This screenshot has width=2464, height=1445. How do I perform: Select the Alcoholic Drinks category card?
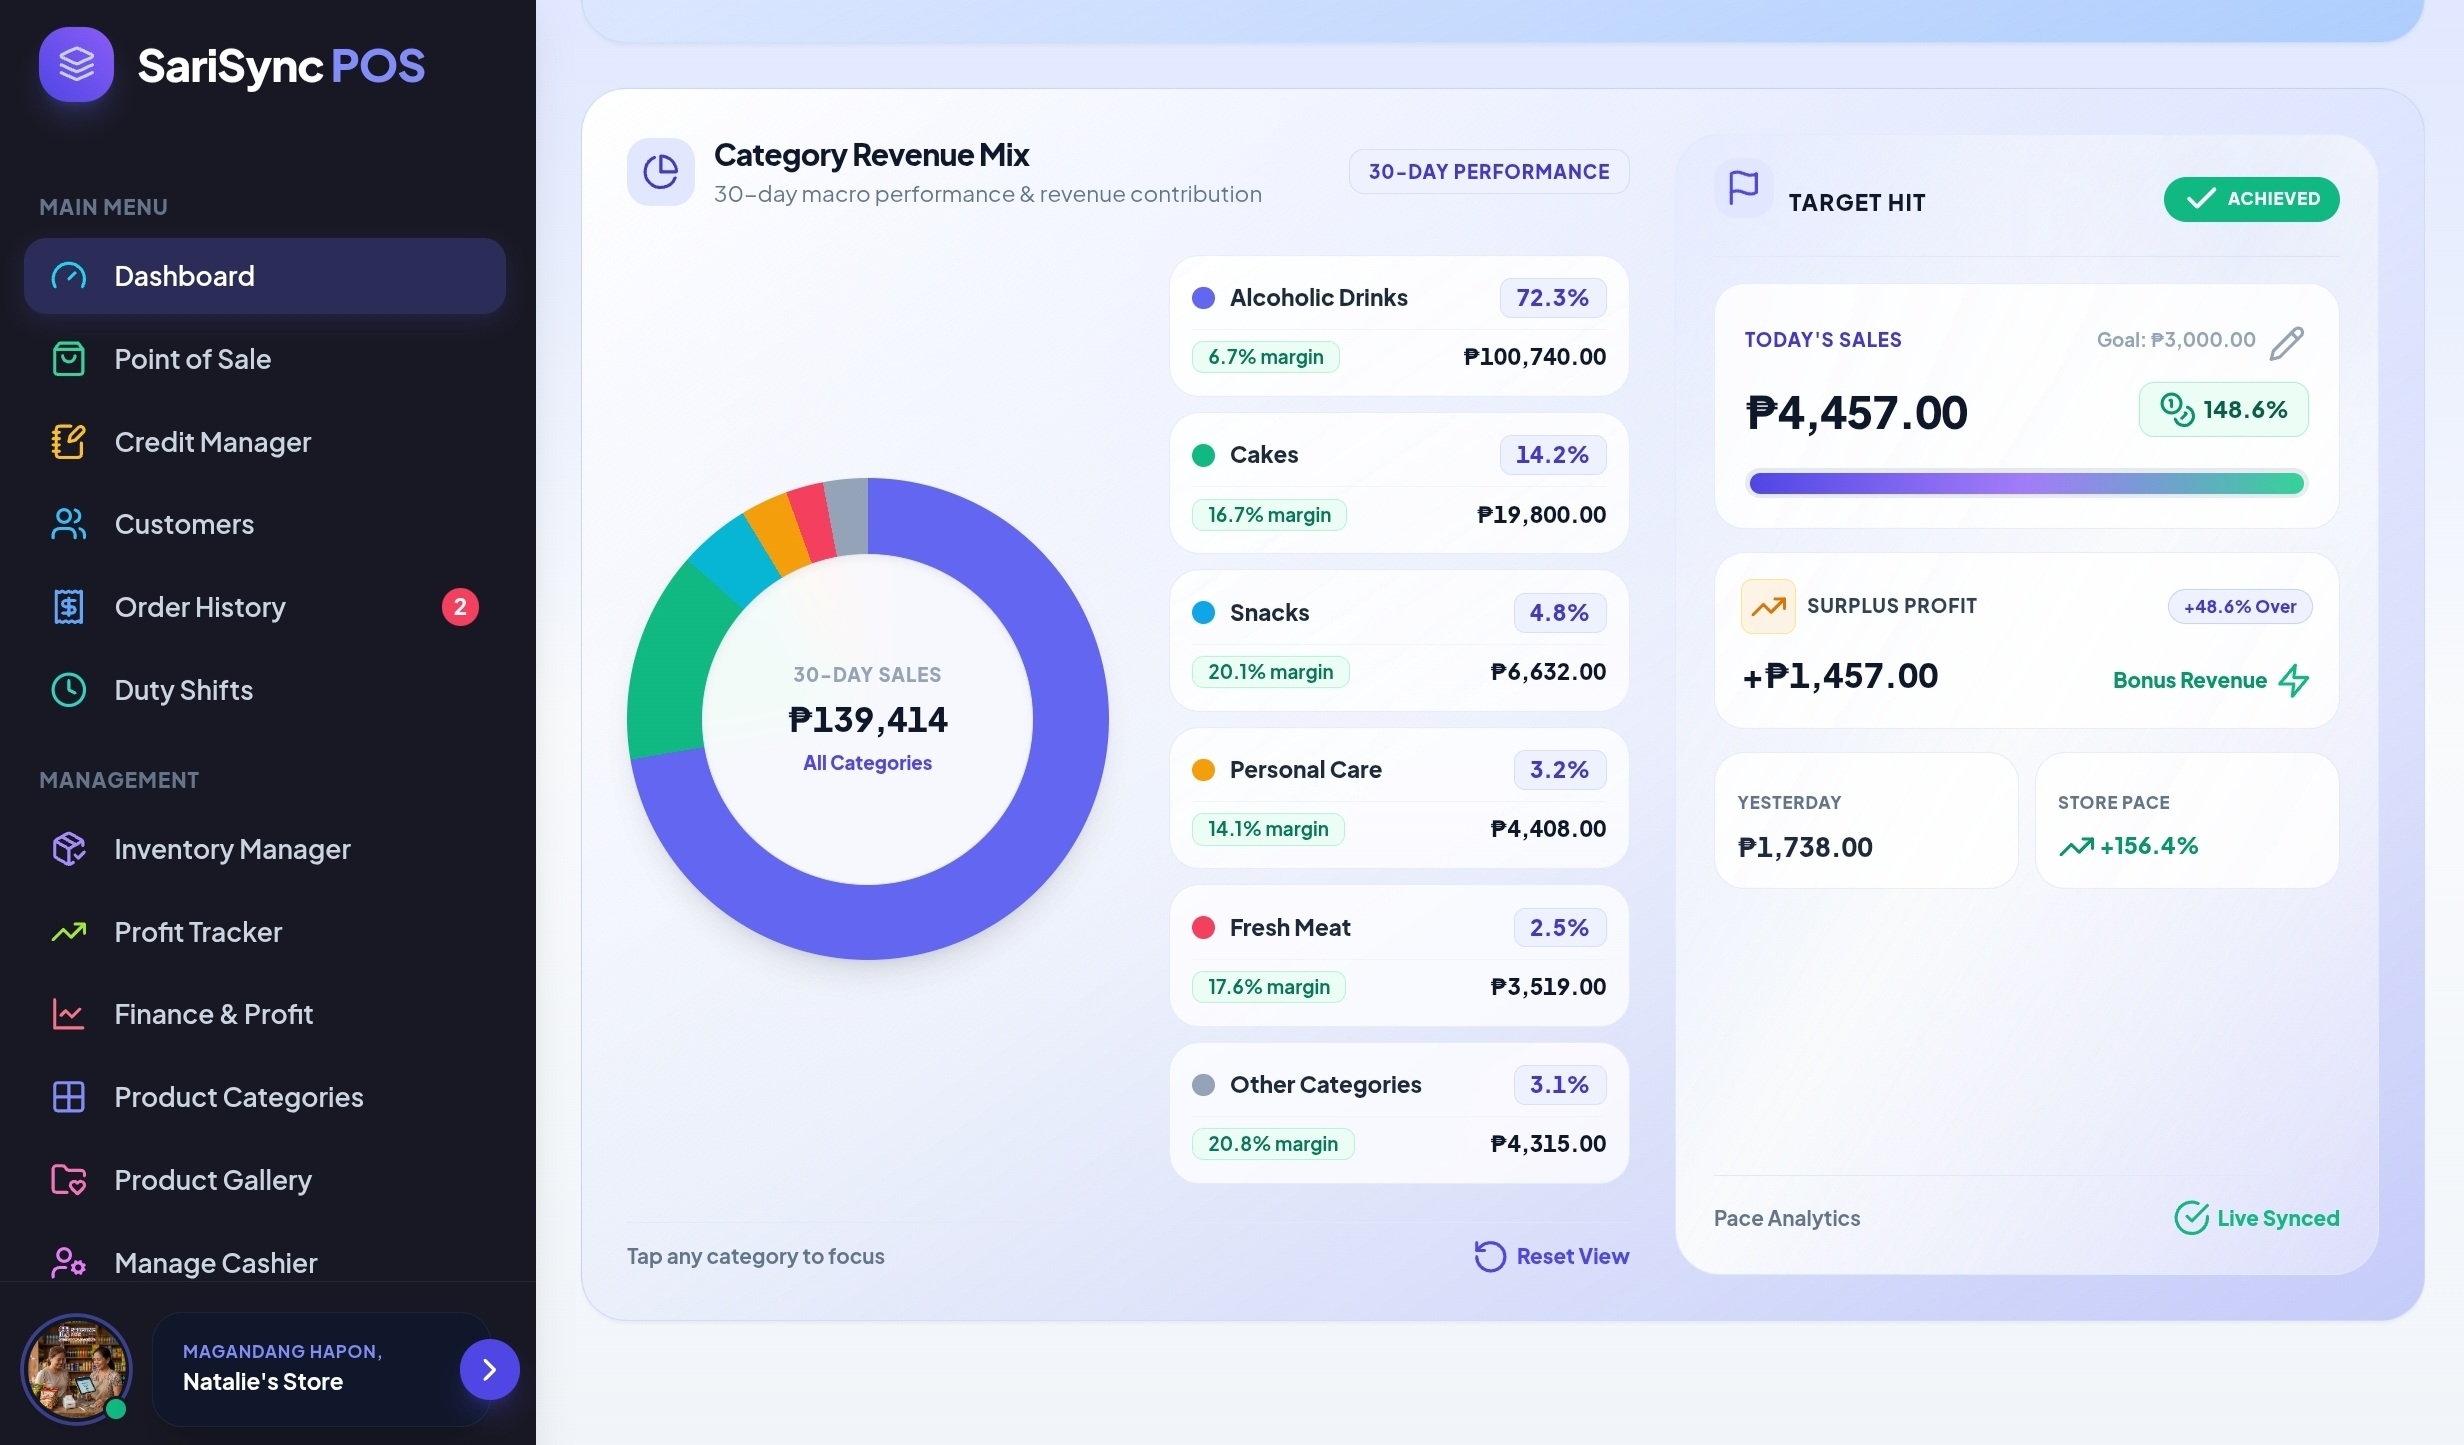[x=1399, y=326]
